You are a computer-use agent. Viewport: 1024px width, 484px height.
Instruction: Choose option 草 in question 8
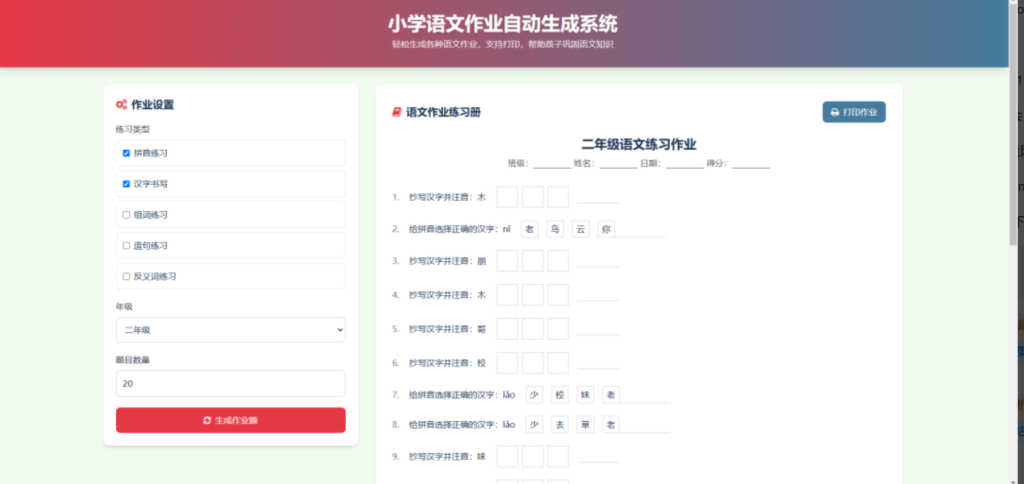pyautogui.click(x=585, y=425)
